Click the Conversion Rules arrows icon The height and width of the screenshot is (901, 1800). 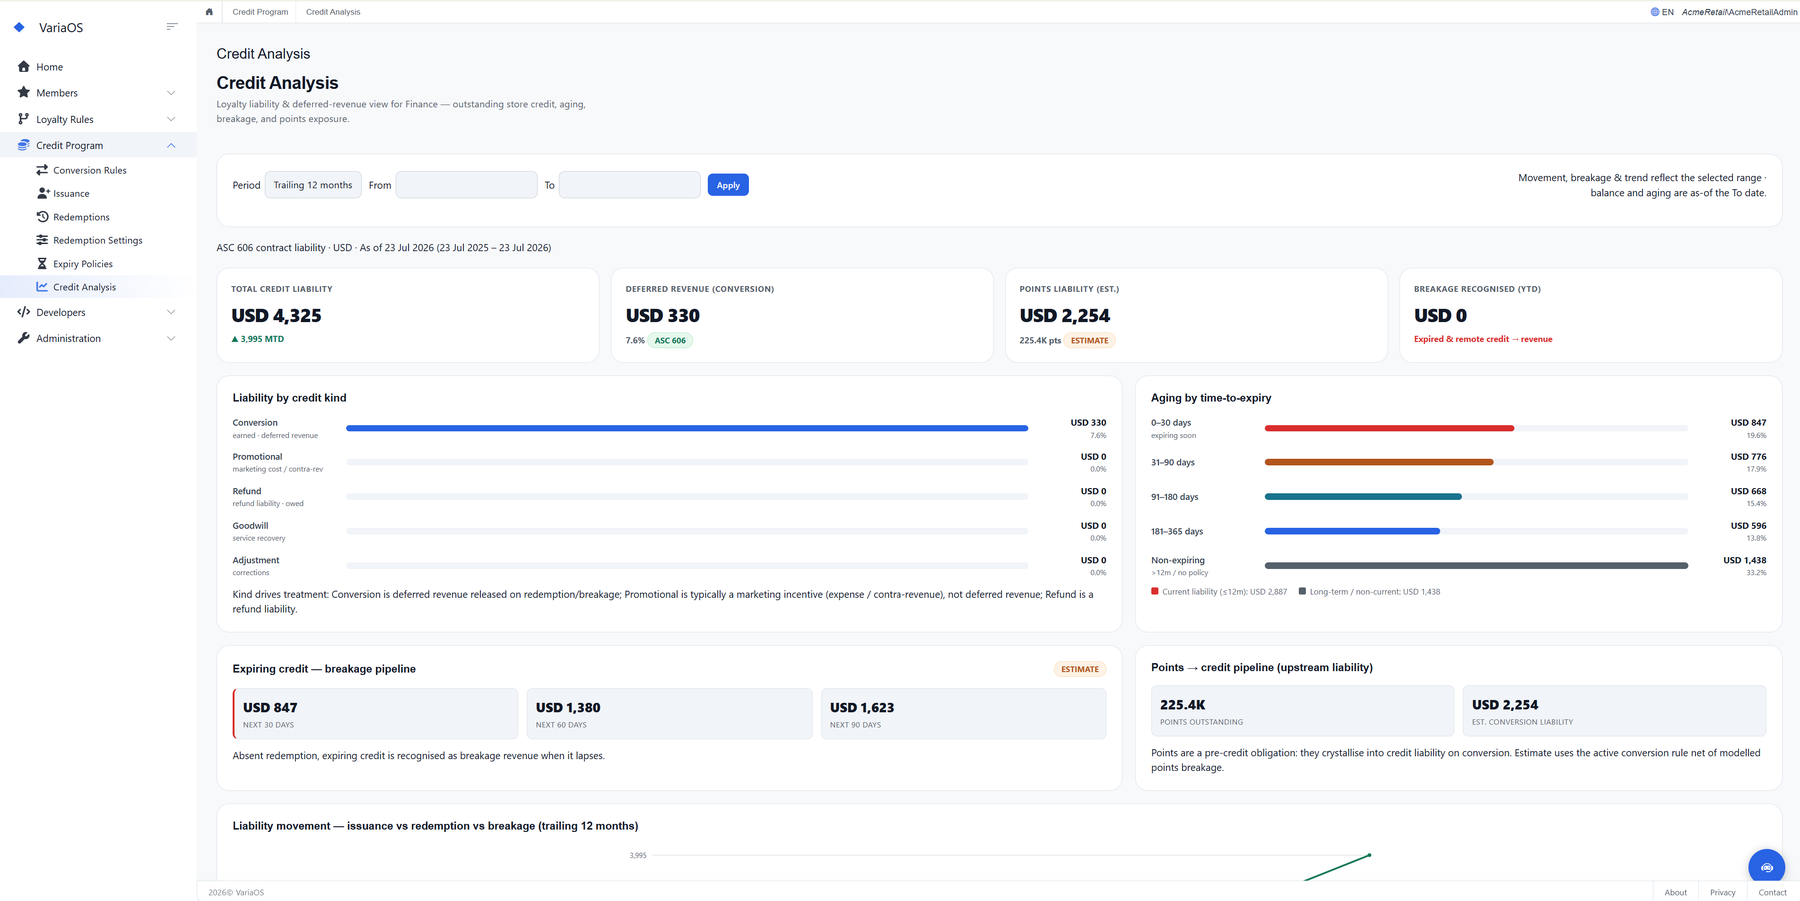(x=42, y=170)
